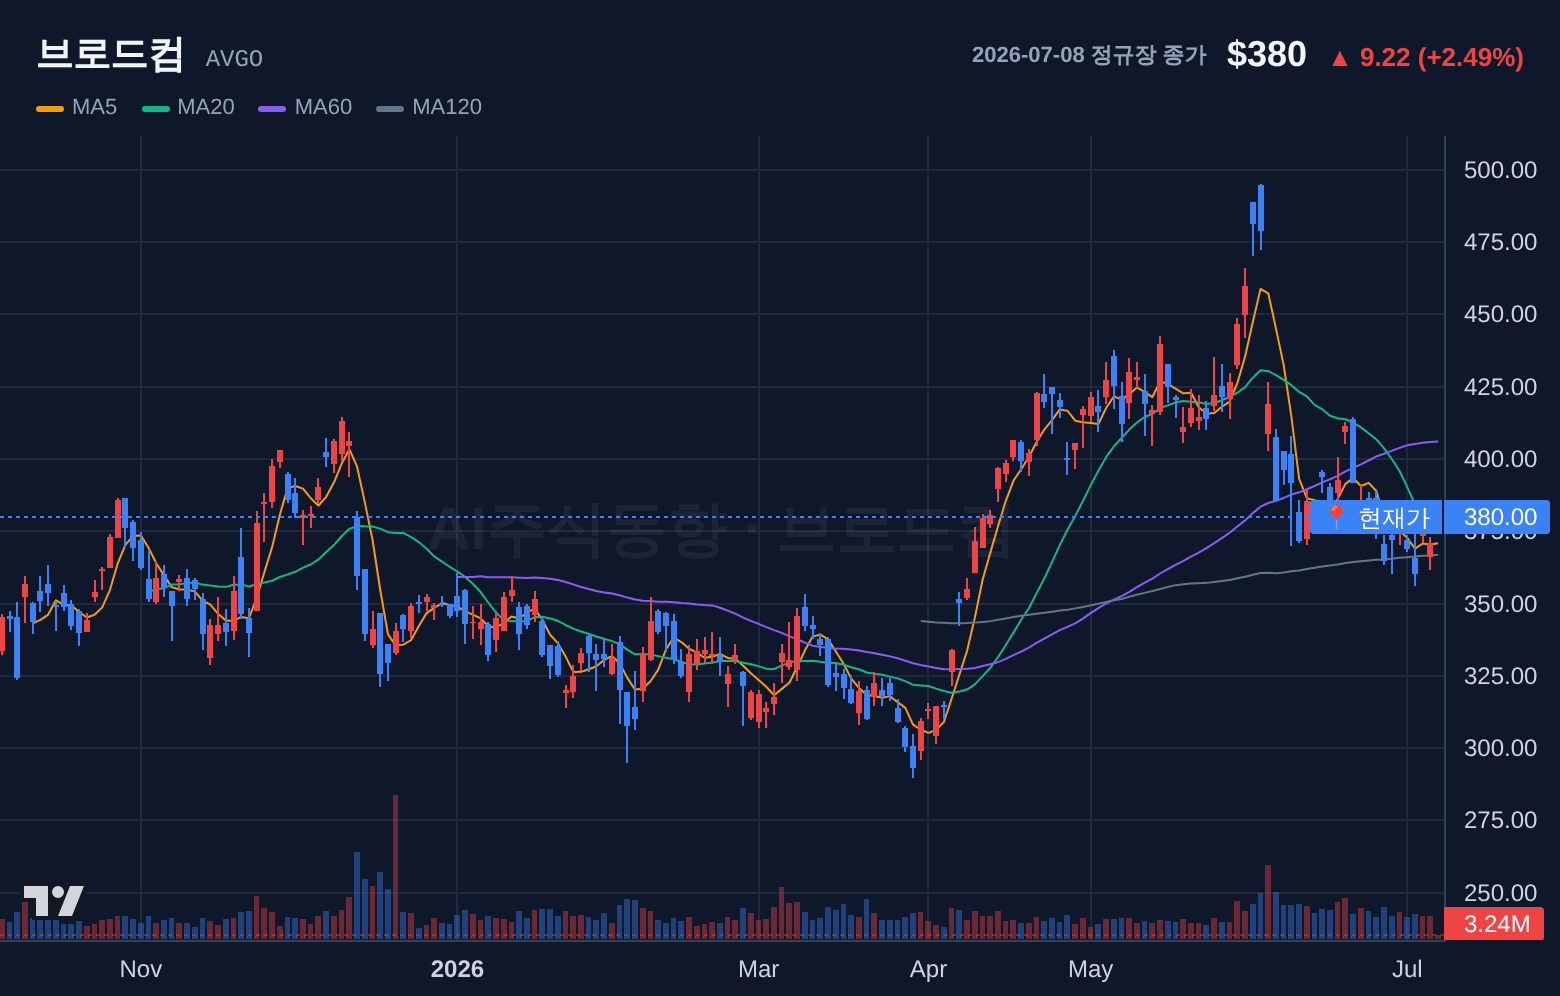Click the 9.22 (+2.49%) change text

(x=1441, y=58)
